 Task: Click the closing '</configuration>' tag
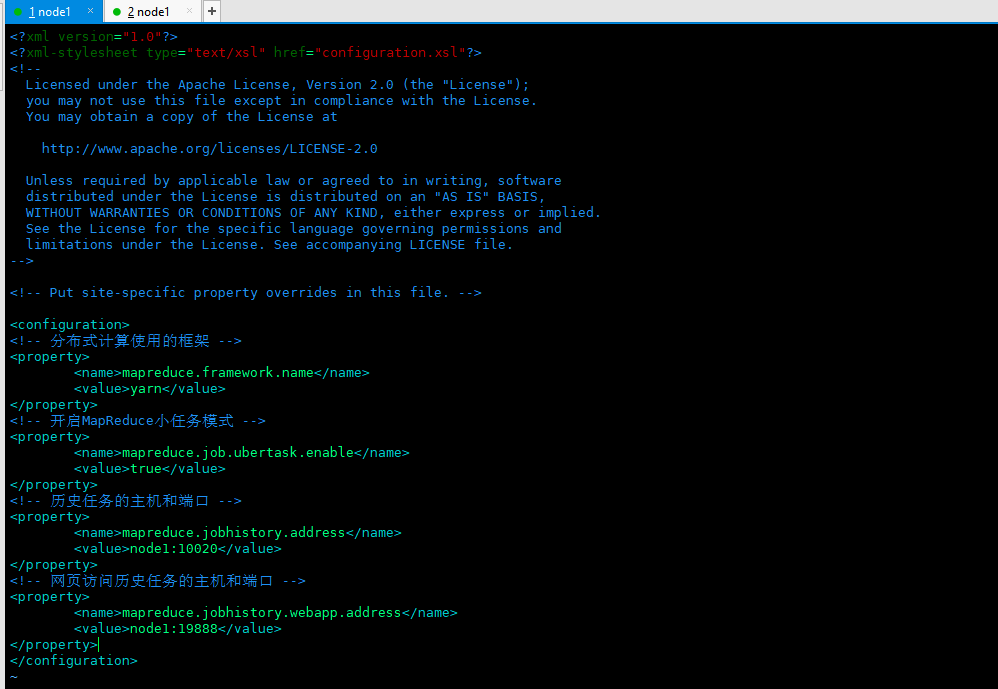click(x=74, y=661)
